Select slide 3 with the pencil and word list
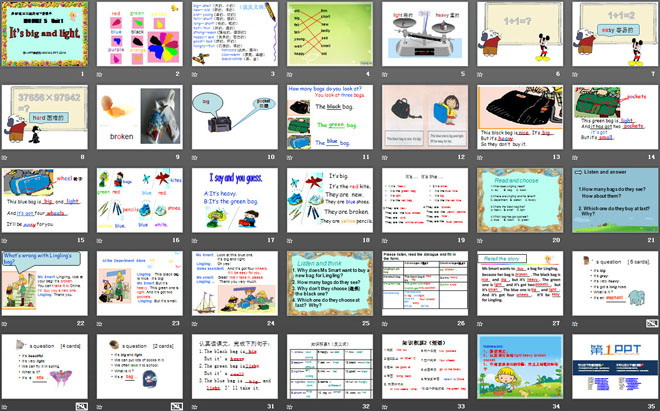Screen dimensions: 660x411 (x=235, y=34)
